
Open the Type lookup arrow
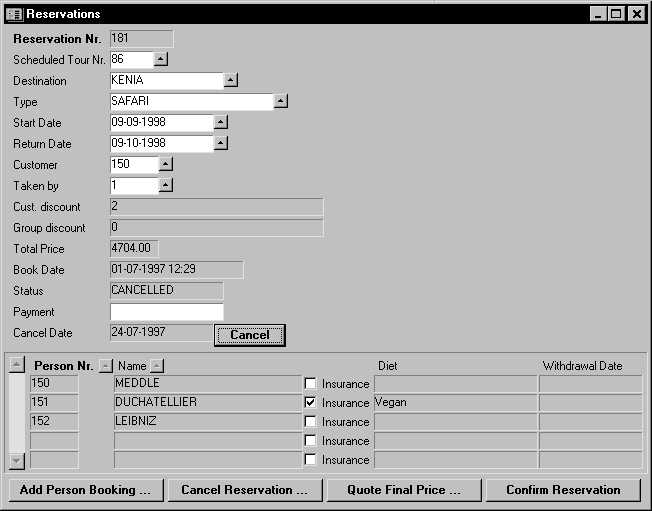[x=281, y=101]
